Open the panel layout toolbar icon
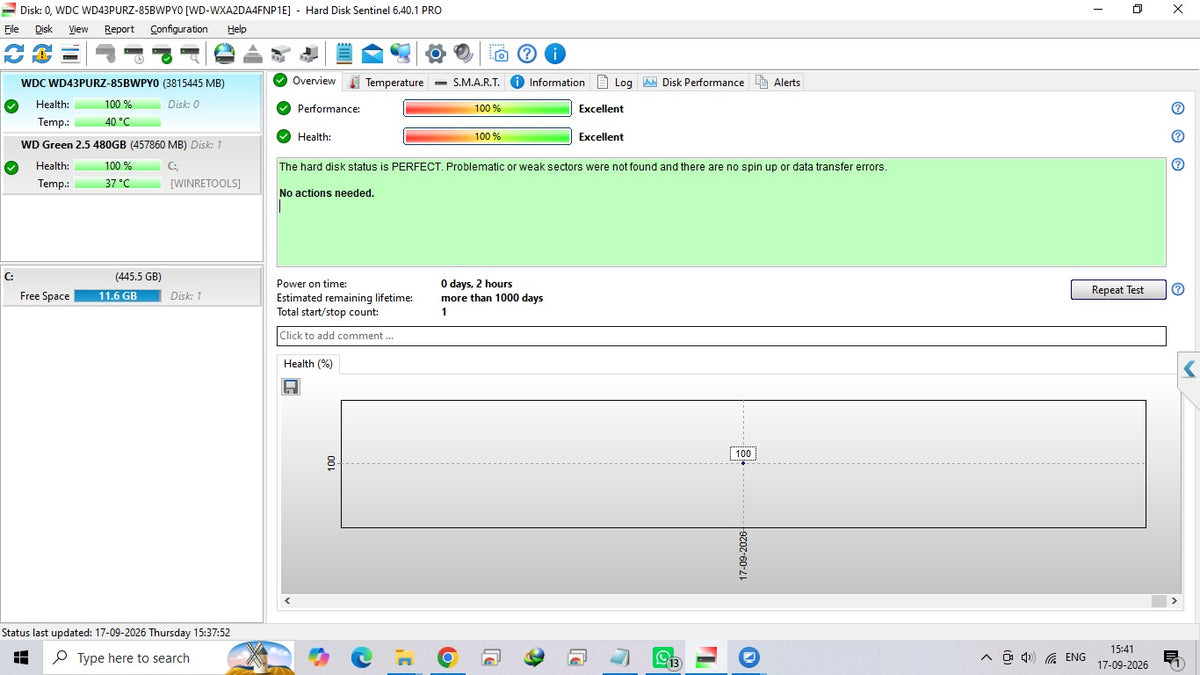The height and width of the screenshot is (675, 1200). [71, 53]
